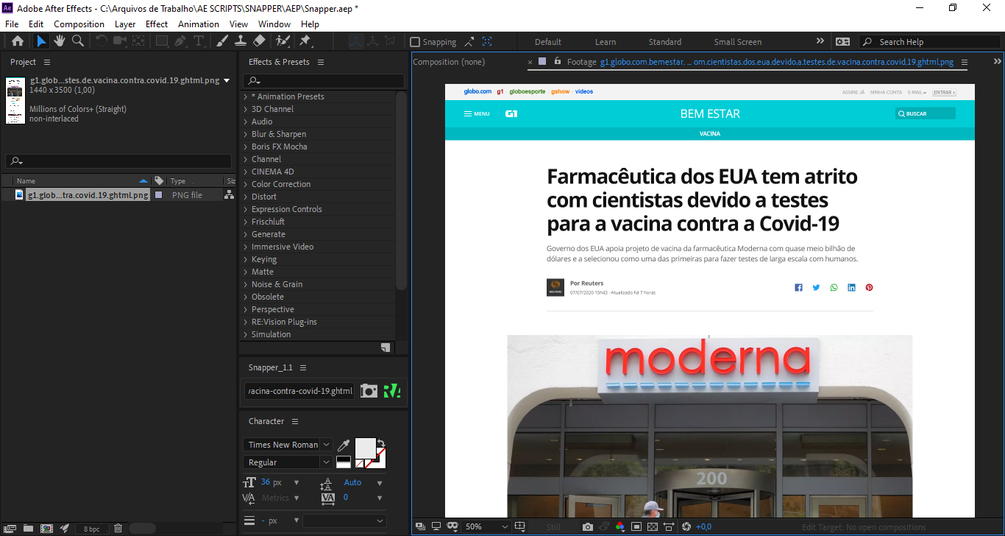
Task: Create a new composition from Project panel
Action: 46,528
